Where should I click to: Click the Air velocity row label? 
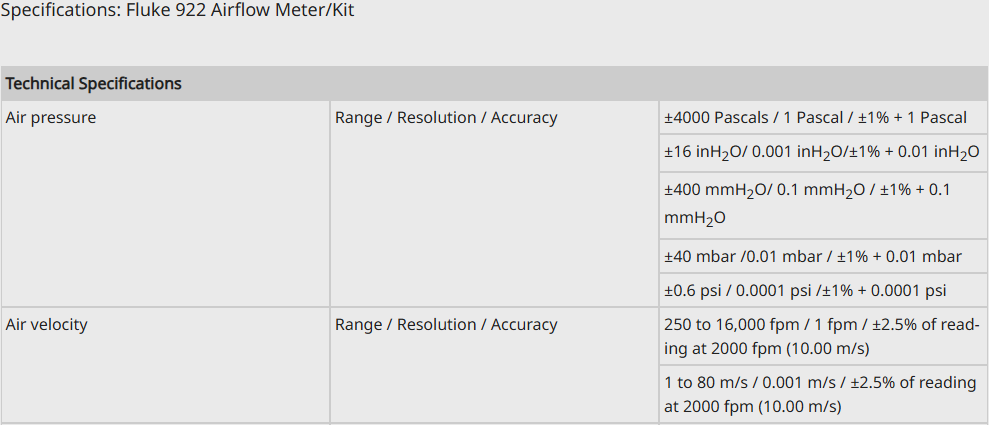tap(46, 325)
